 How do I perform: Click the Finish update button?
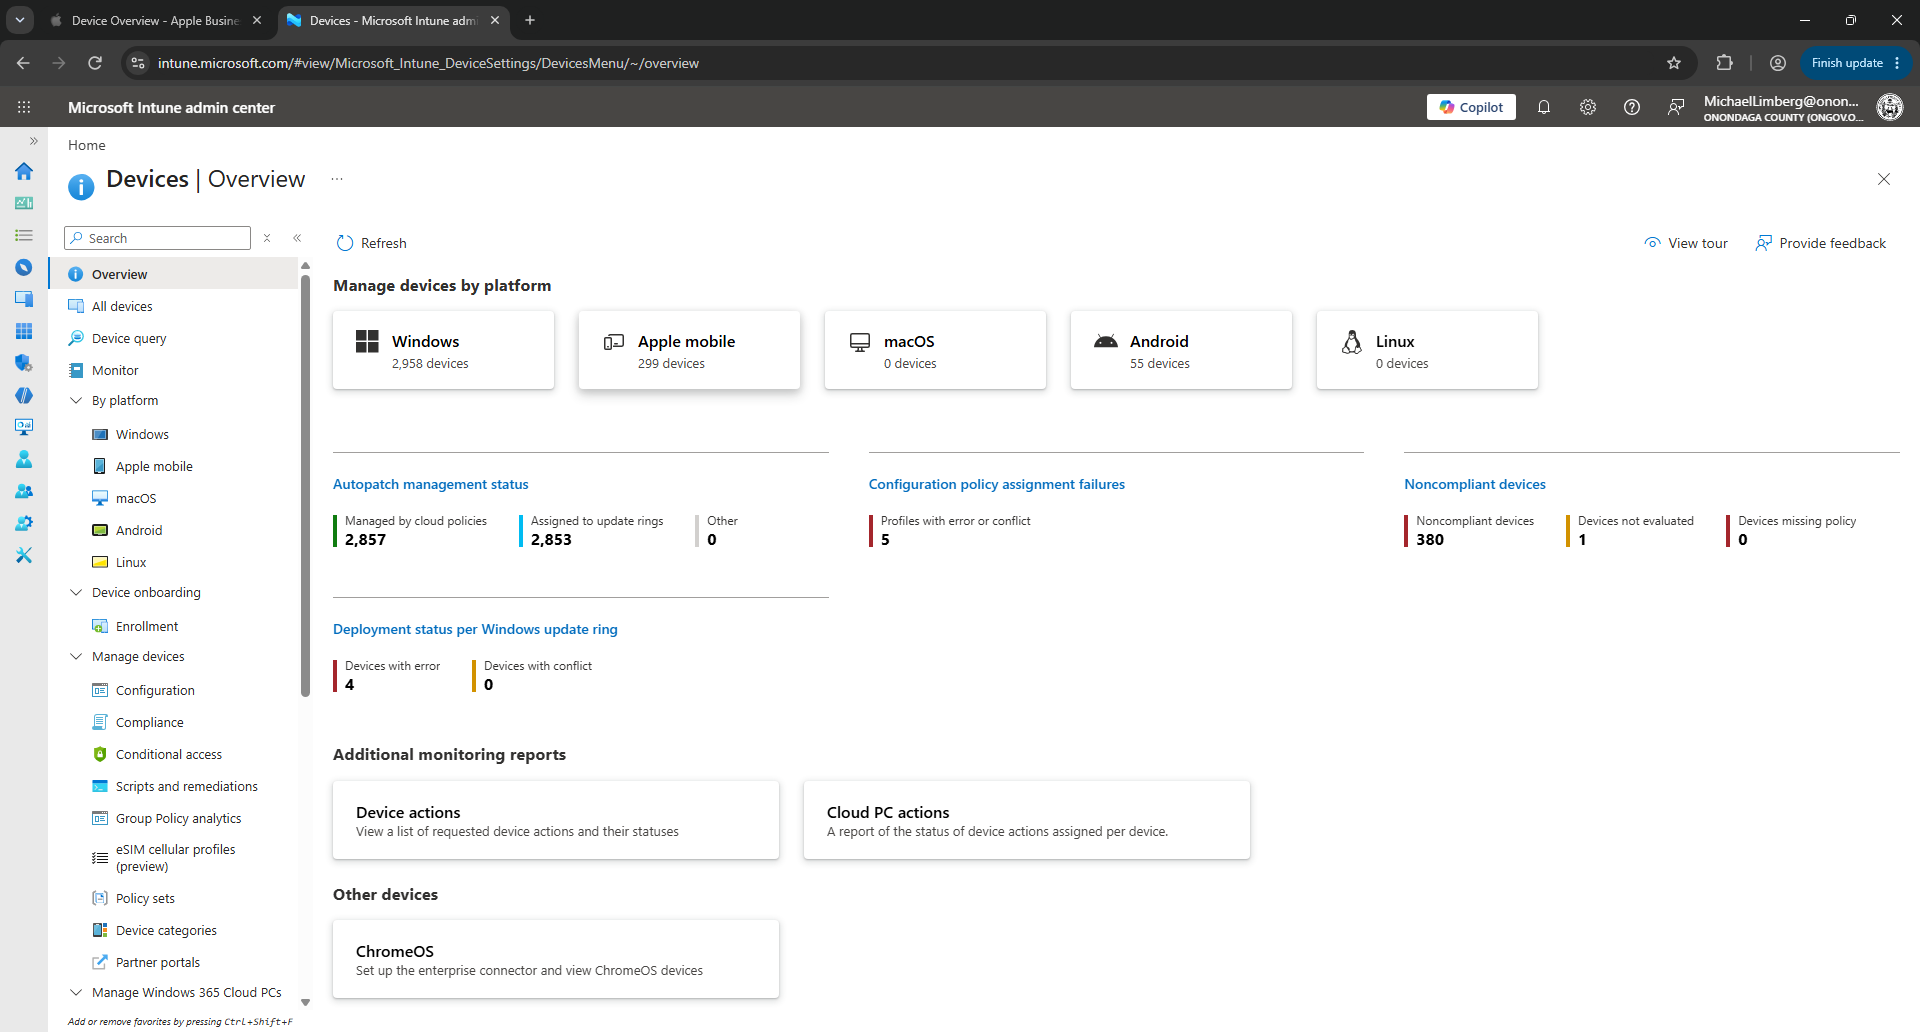point(1846,63)
